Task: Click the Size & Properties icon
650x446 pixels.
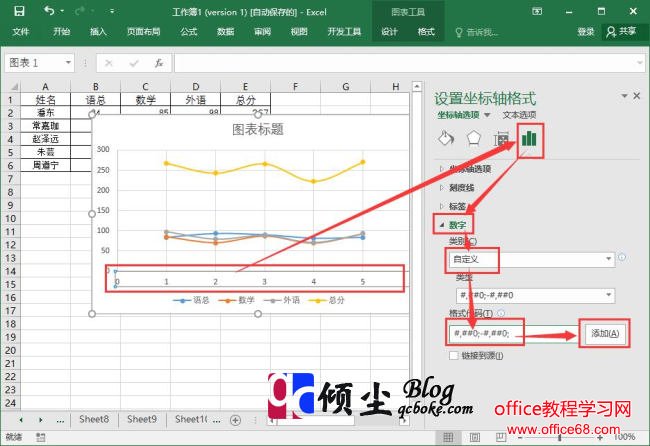Action: (501, 139)
